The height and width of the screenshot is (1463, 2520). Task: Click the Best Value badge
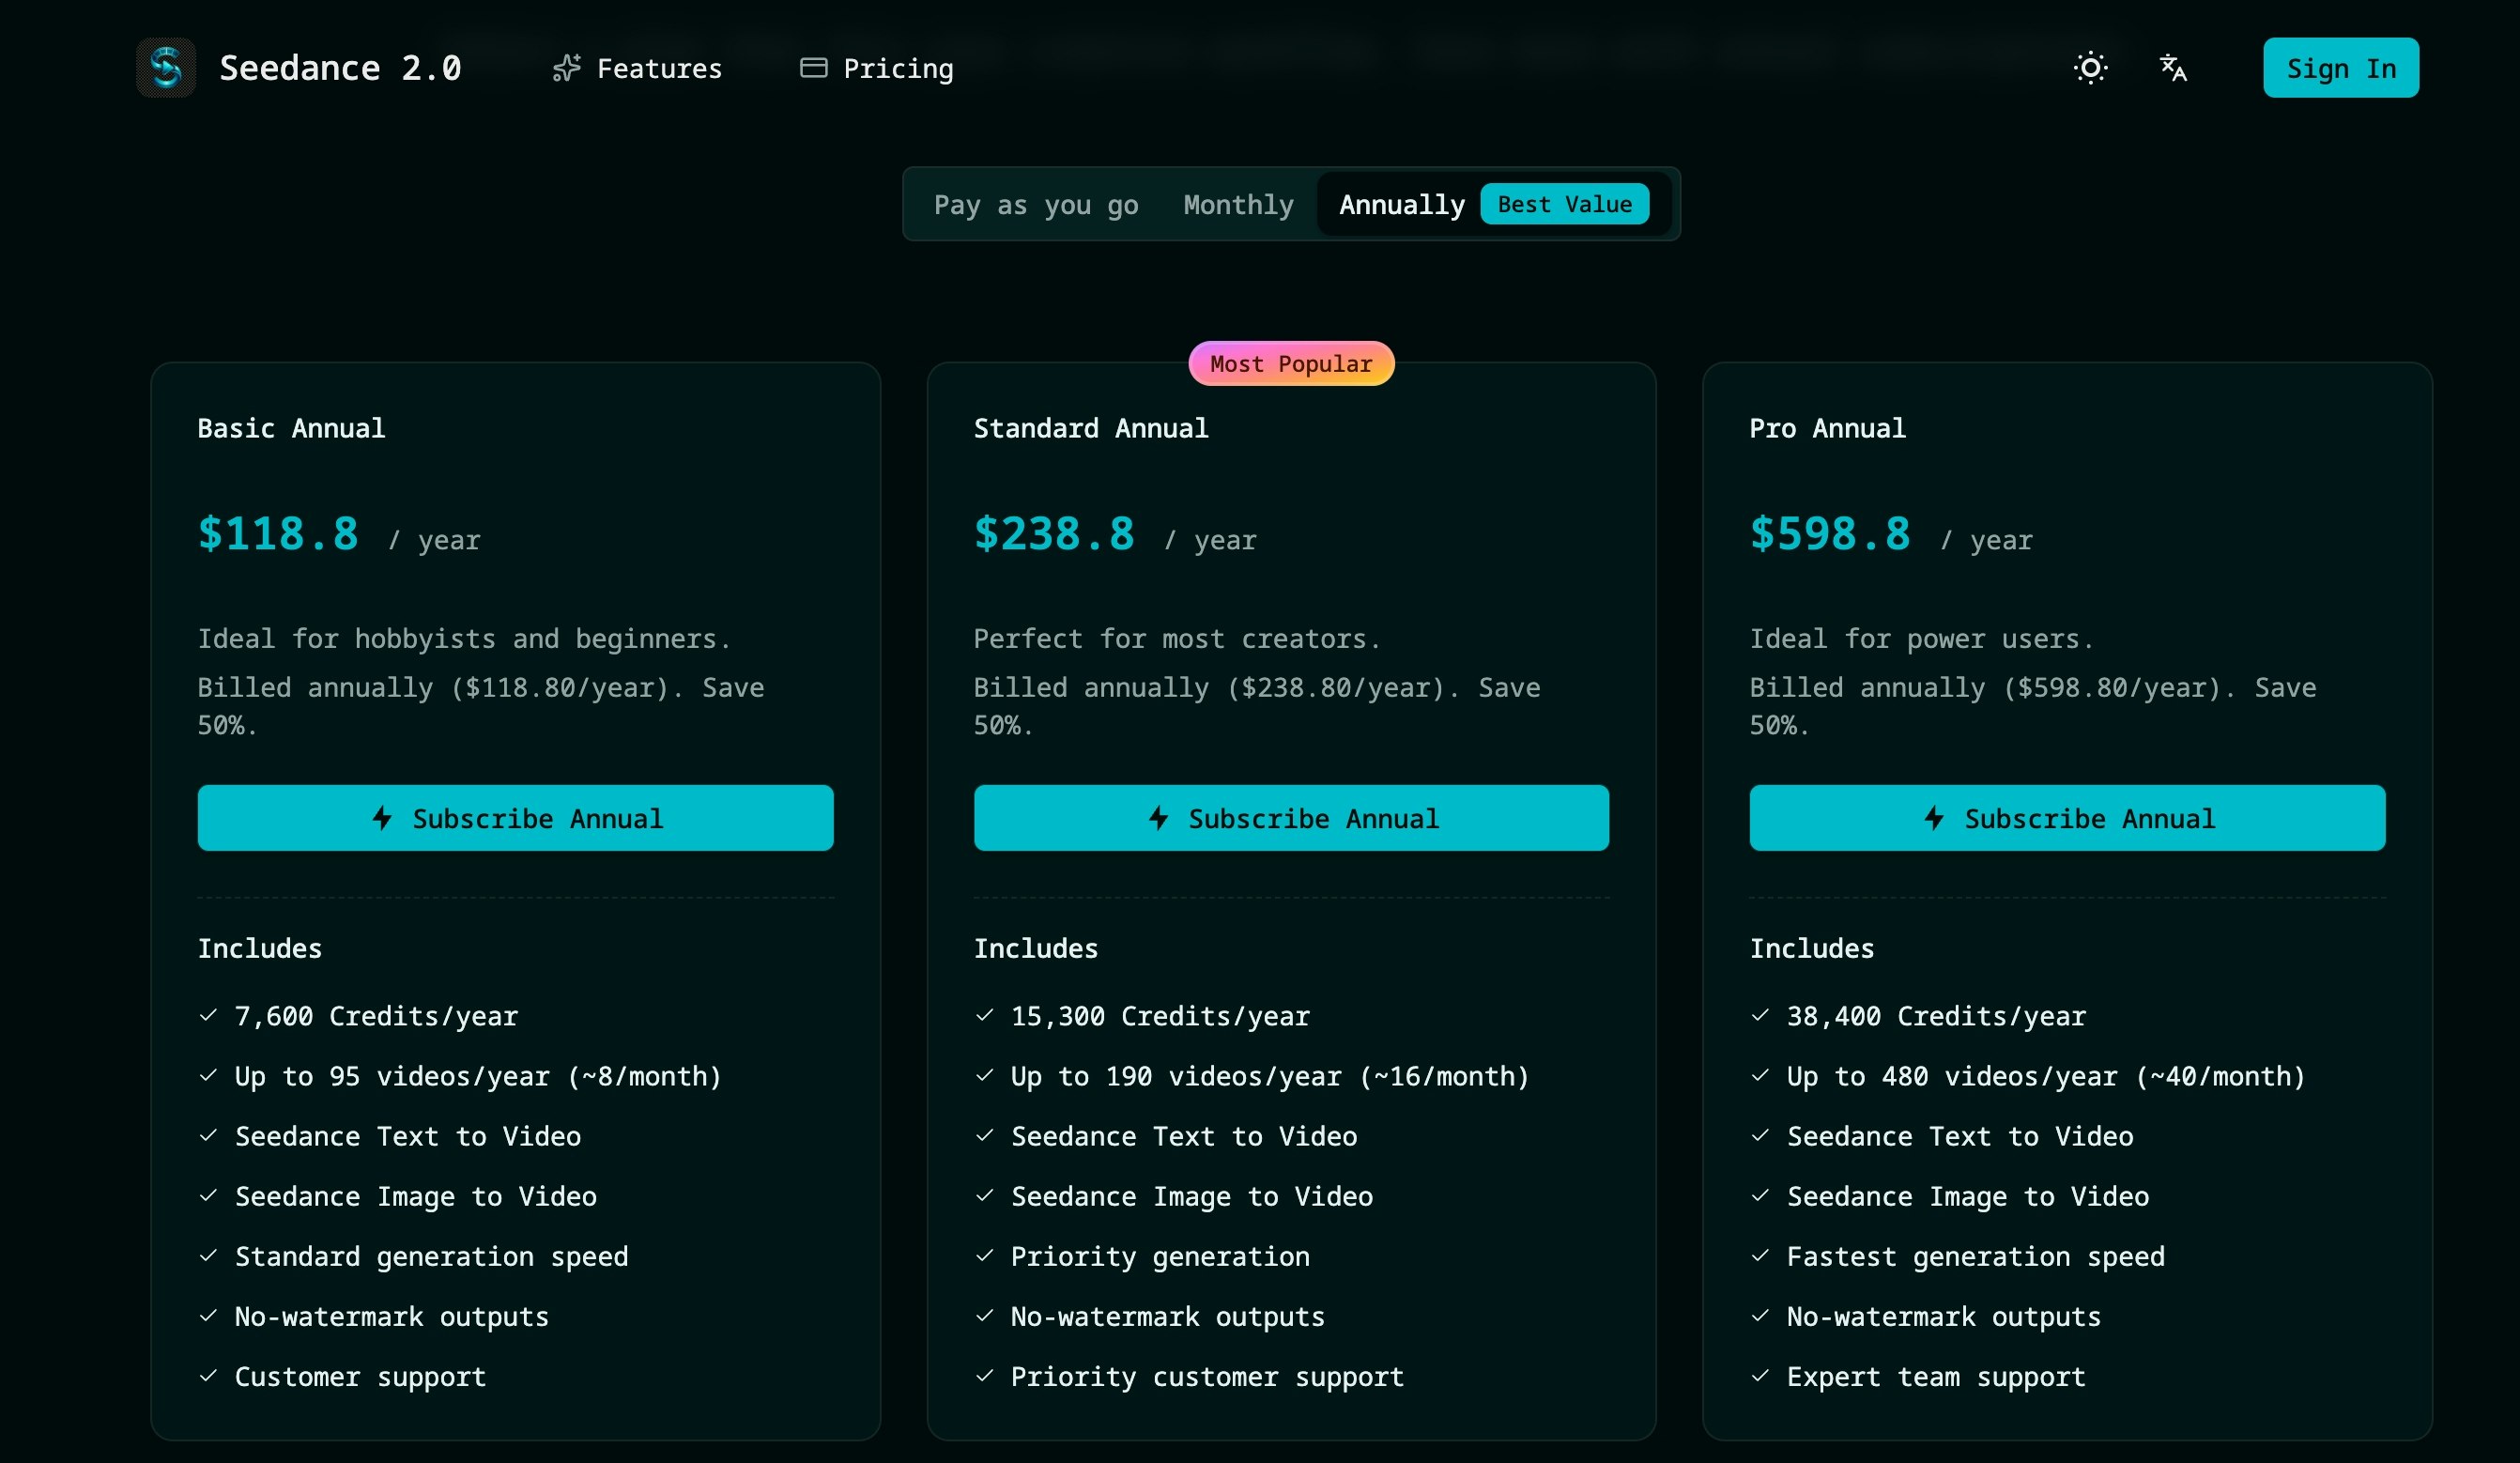click(1564, 204)
